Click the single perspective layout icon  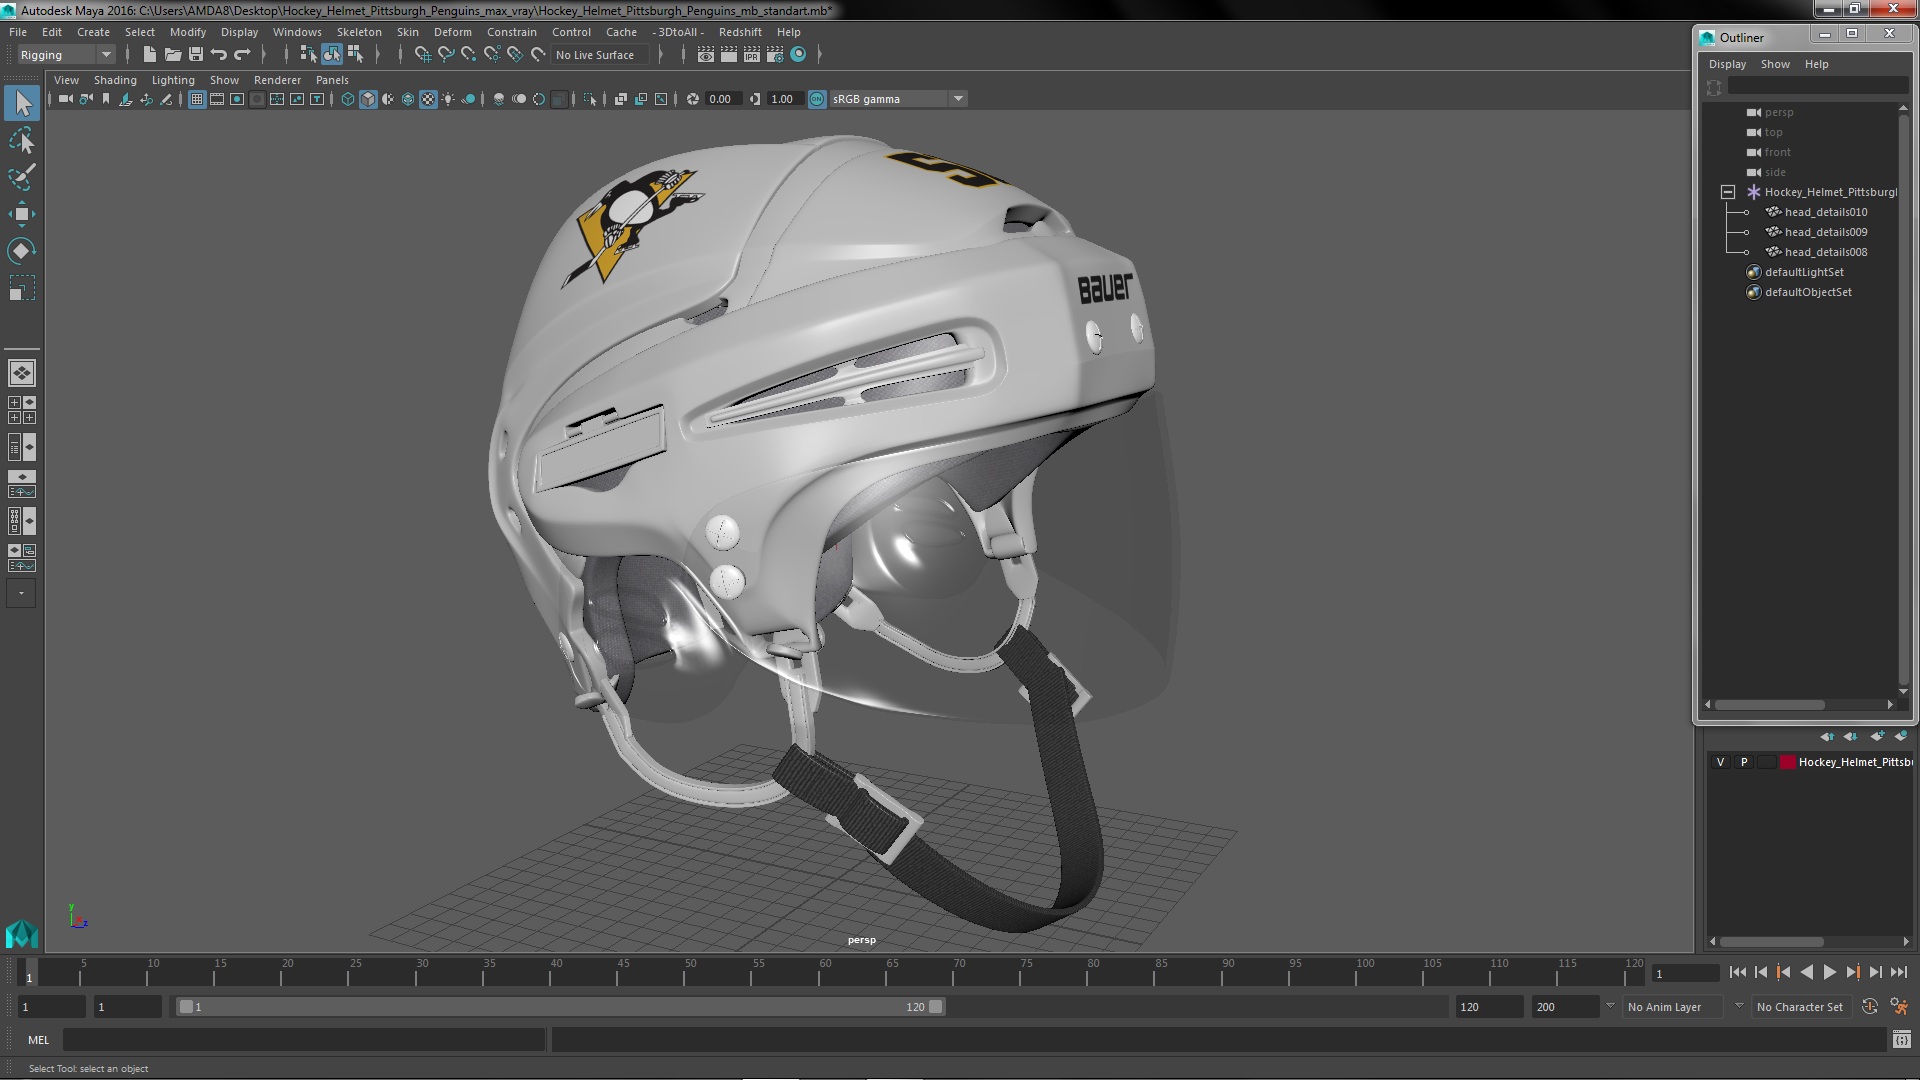pos(22,373)
